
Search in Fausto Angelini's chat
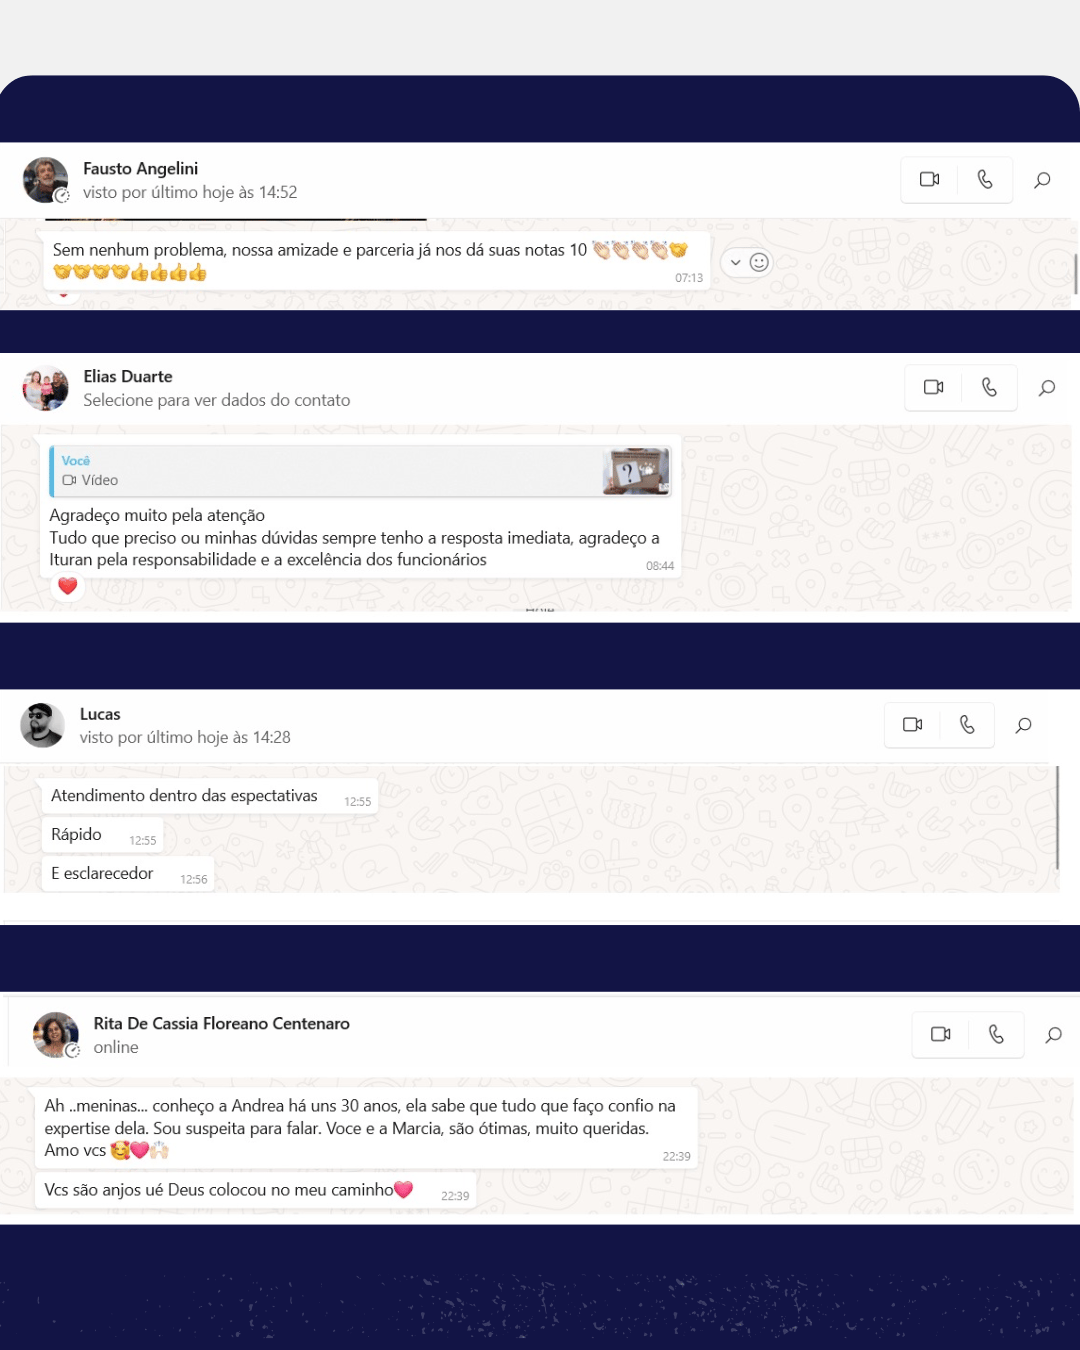[x=1042, y=180]
